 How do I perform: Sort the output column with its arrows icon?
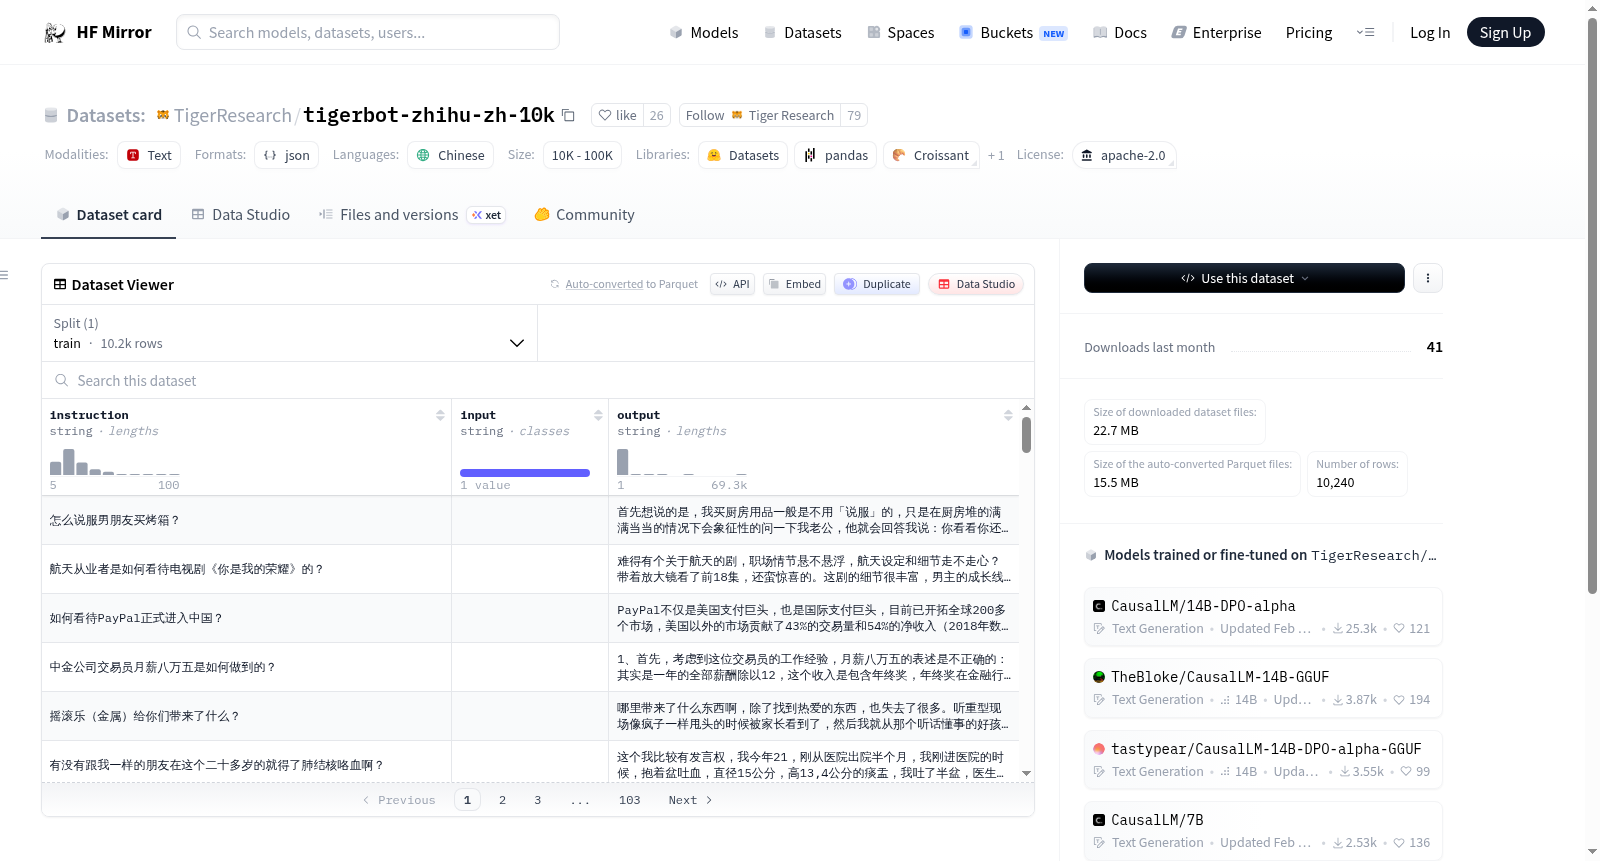pyautogui.click(x=1008, y=415)
